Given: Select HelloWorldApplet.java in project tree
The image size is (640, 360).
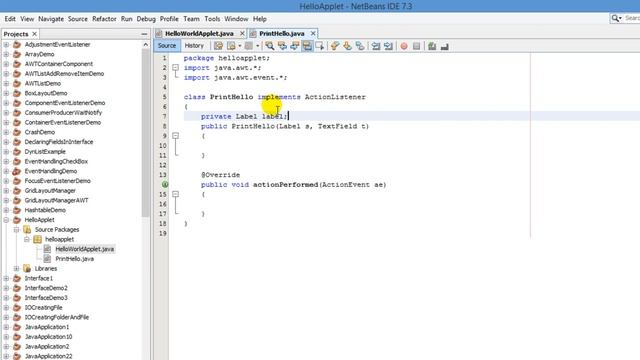Looking at the screenshot, I should click(x=84, y=249).
